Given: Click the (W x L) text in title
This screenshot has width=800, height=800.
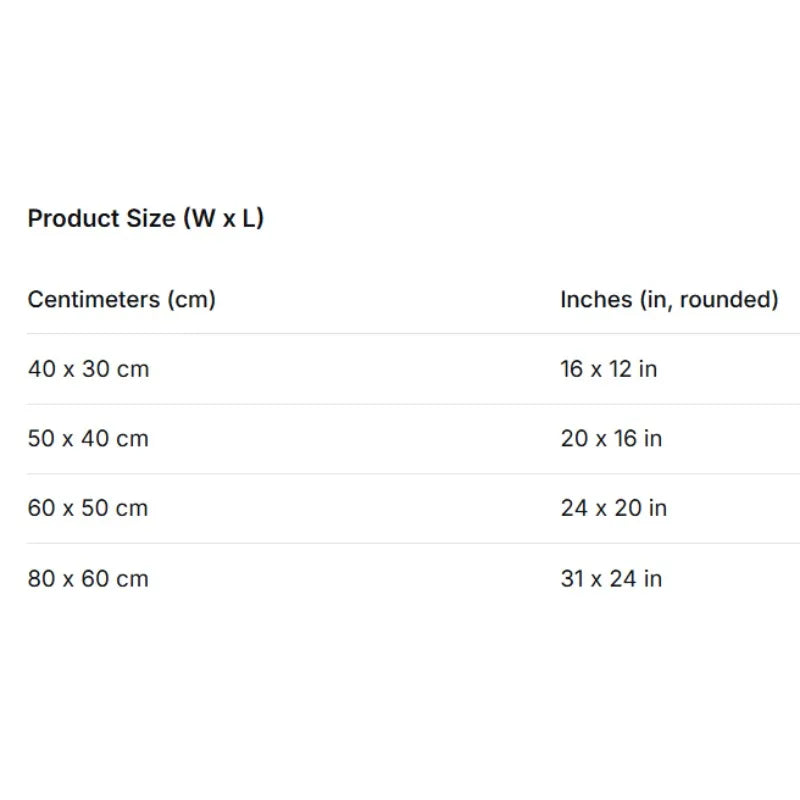Looking at the screenshot, I should (x=224, y=218).
